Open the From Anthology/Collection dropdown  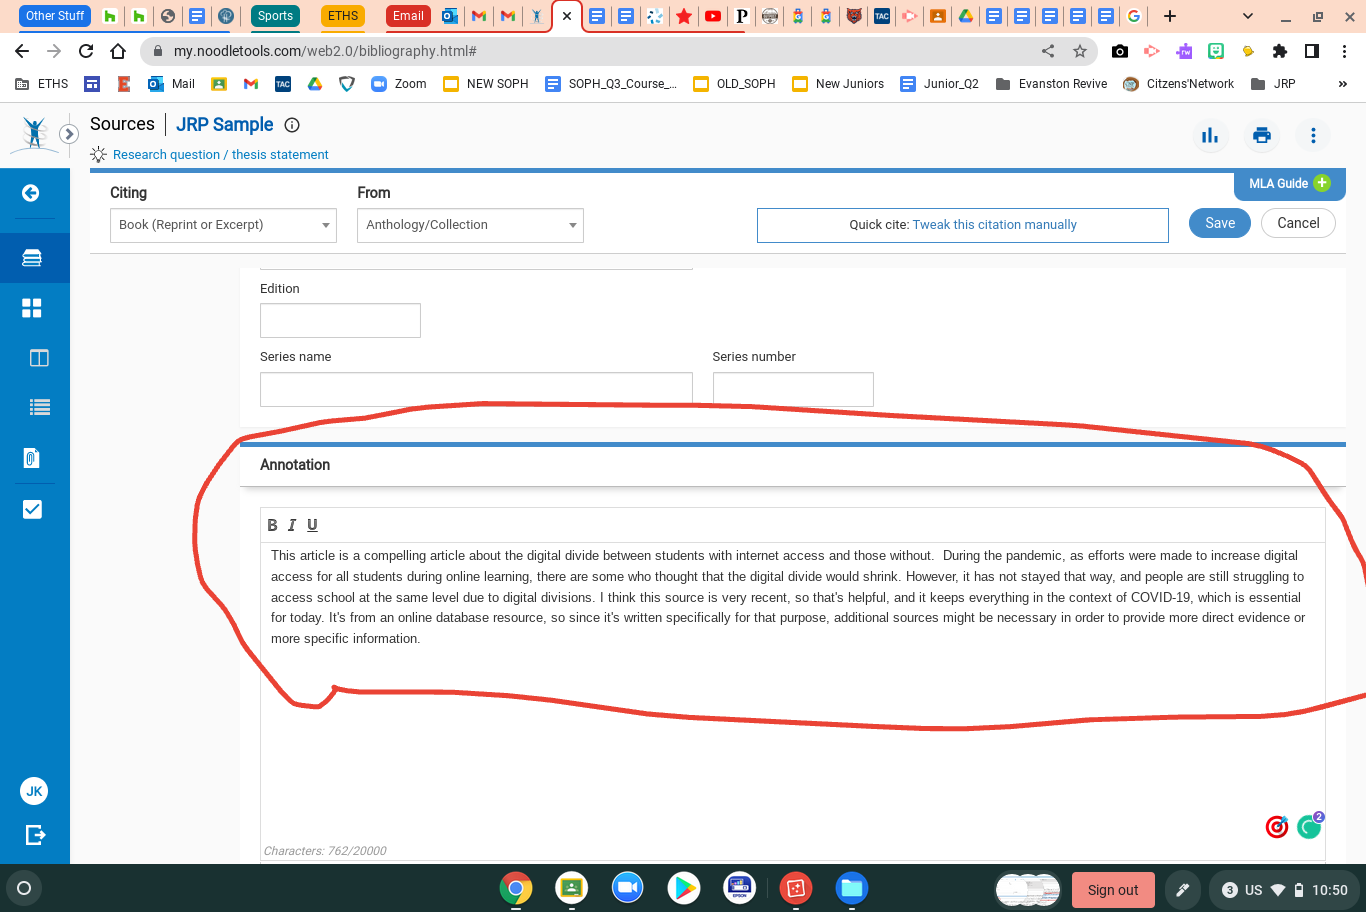(x=470, y=225)
